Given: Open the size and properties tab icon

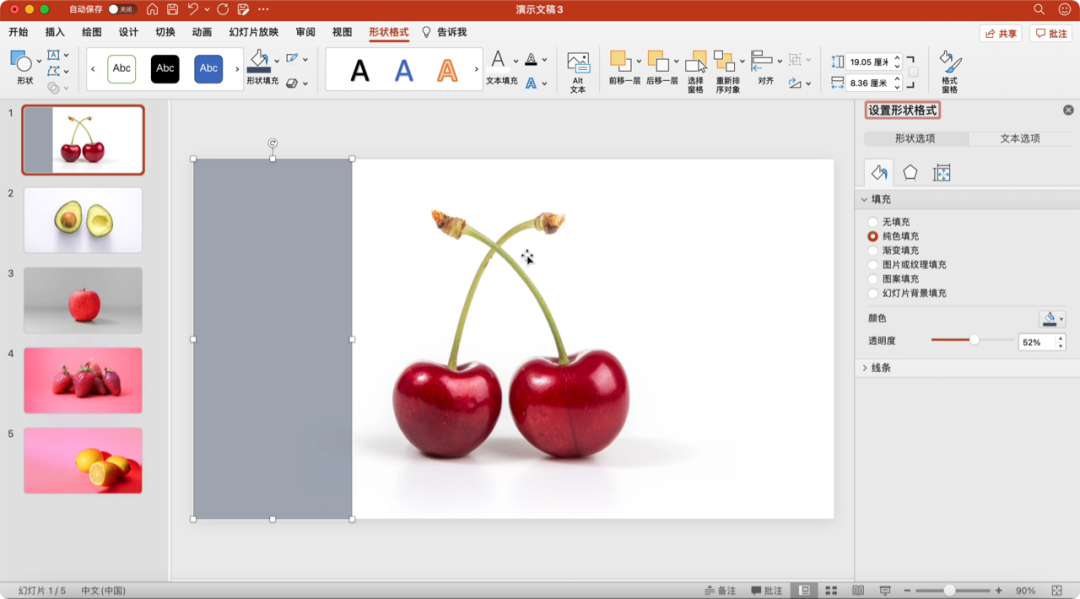Looking at the screenshot, I should (x=941, y=172).
